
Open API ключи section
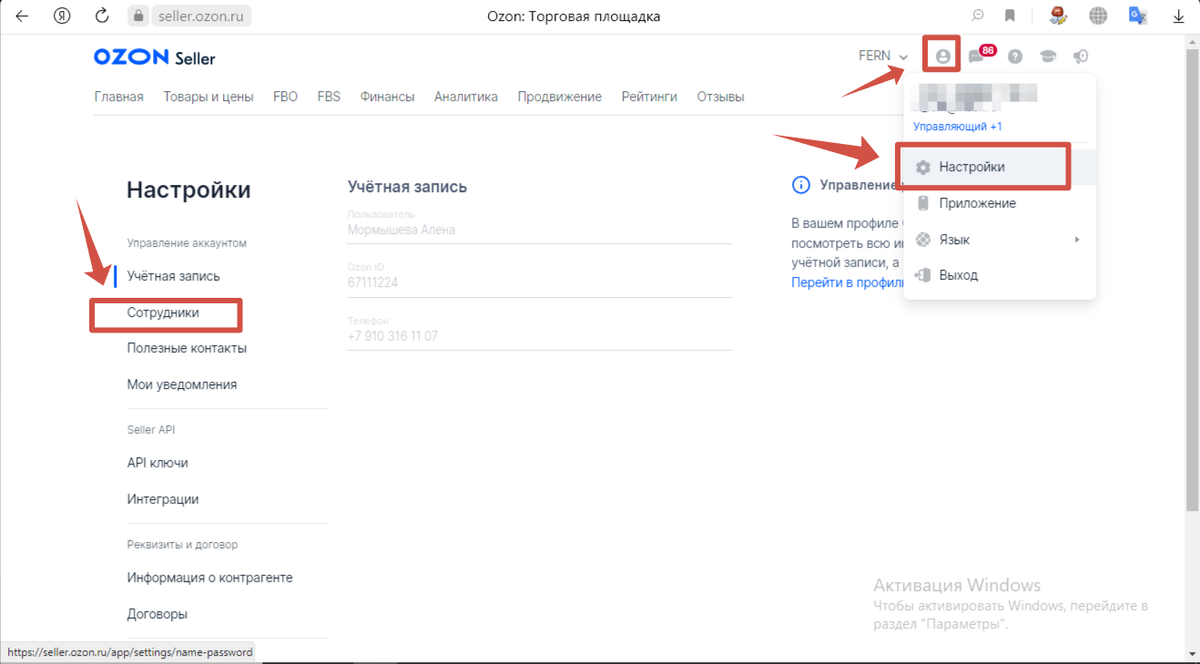pos(157,463)
